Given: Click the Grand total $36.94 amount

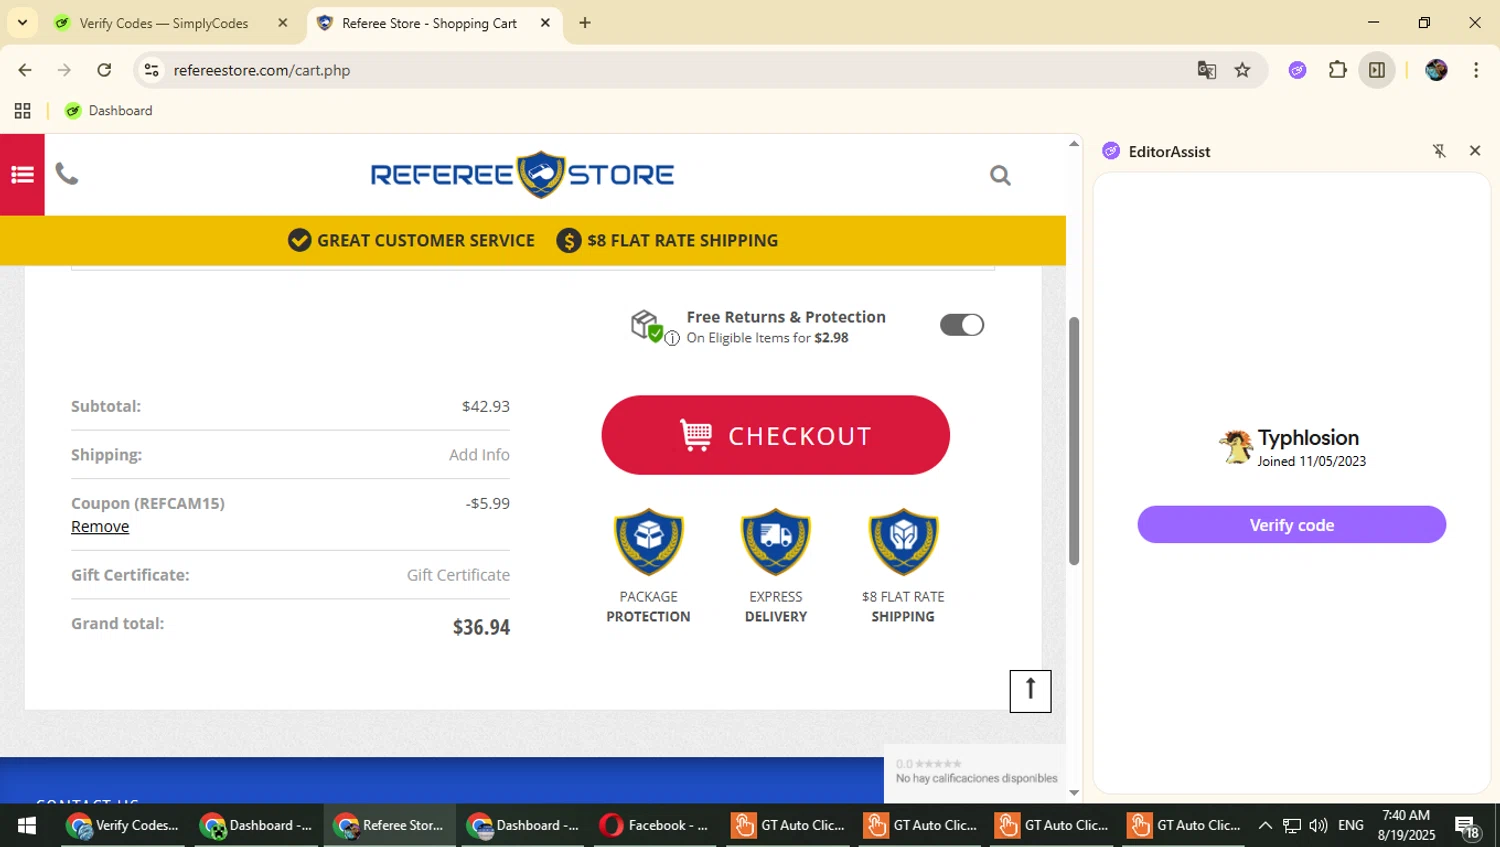Looking at the screenshot, I should [481, 627].
